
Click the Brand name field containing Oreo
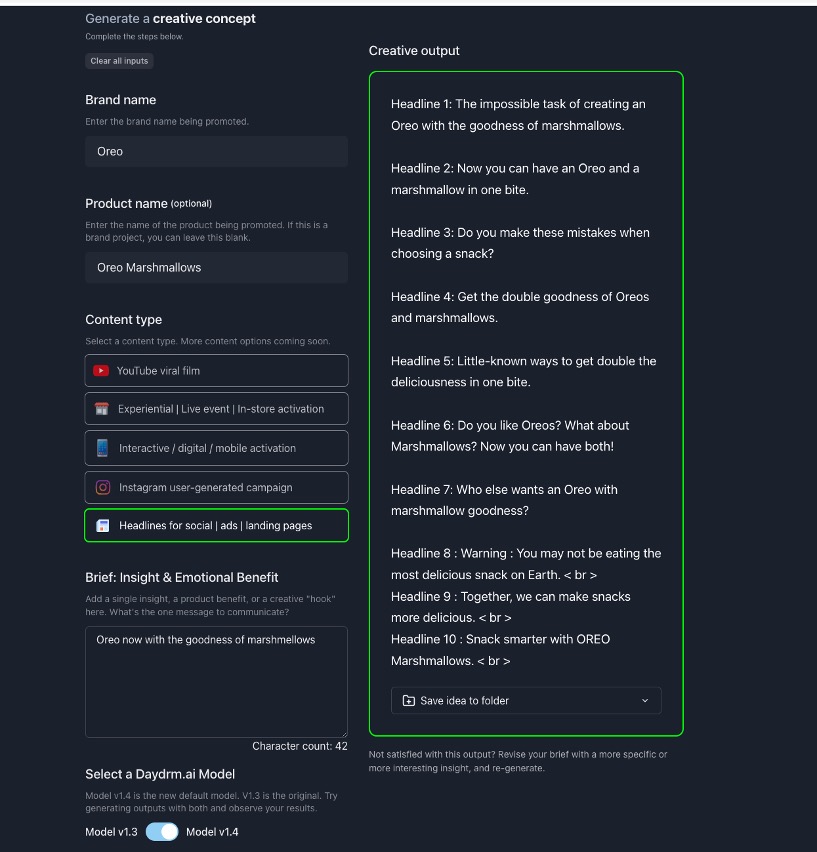point(216,152)
